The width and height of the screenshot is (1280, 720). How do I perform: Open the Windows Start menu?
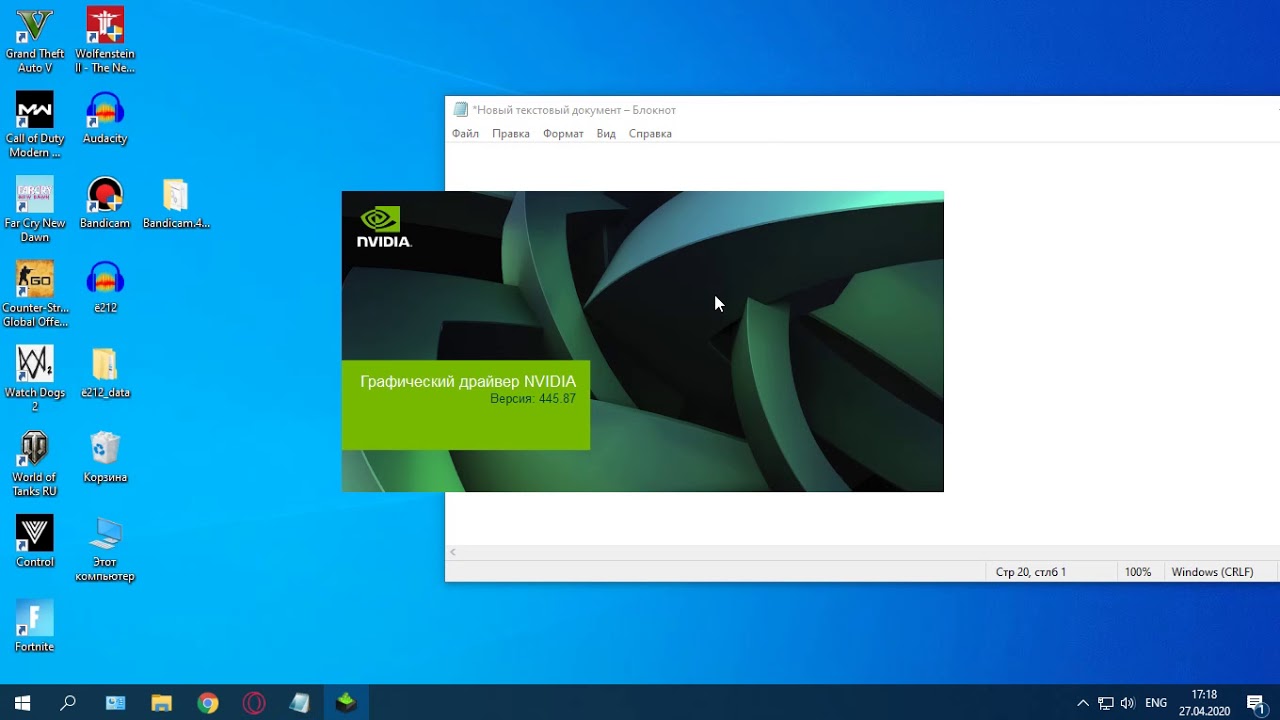22,703
